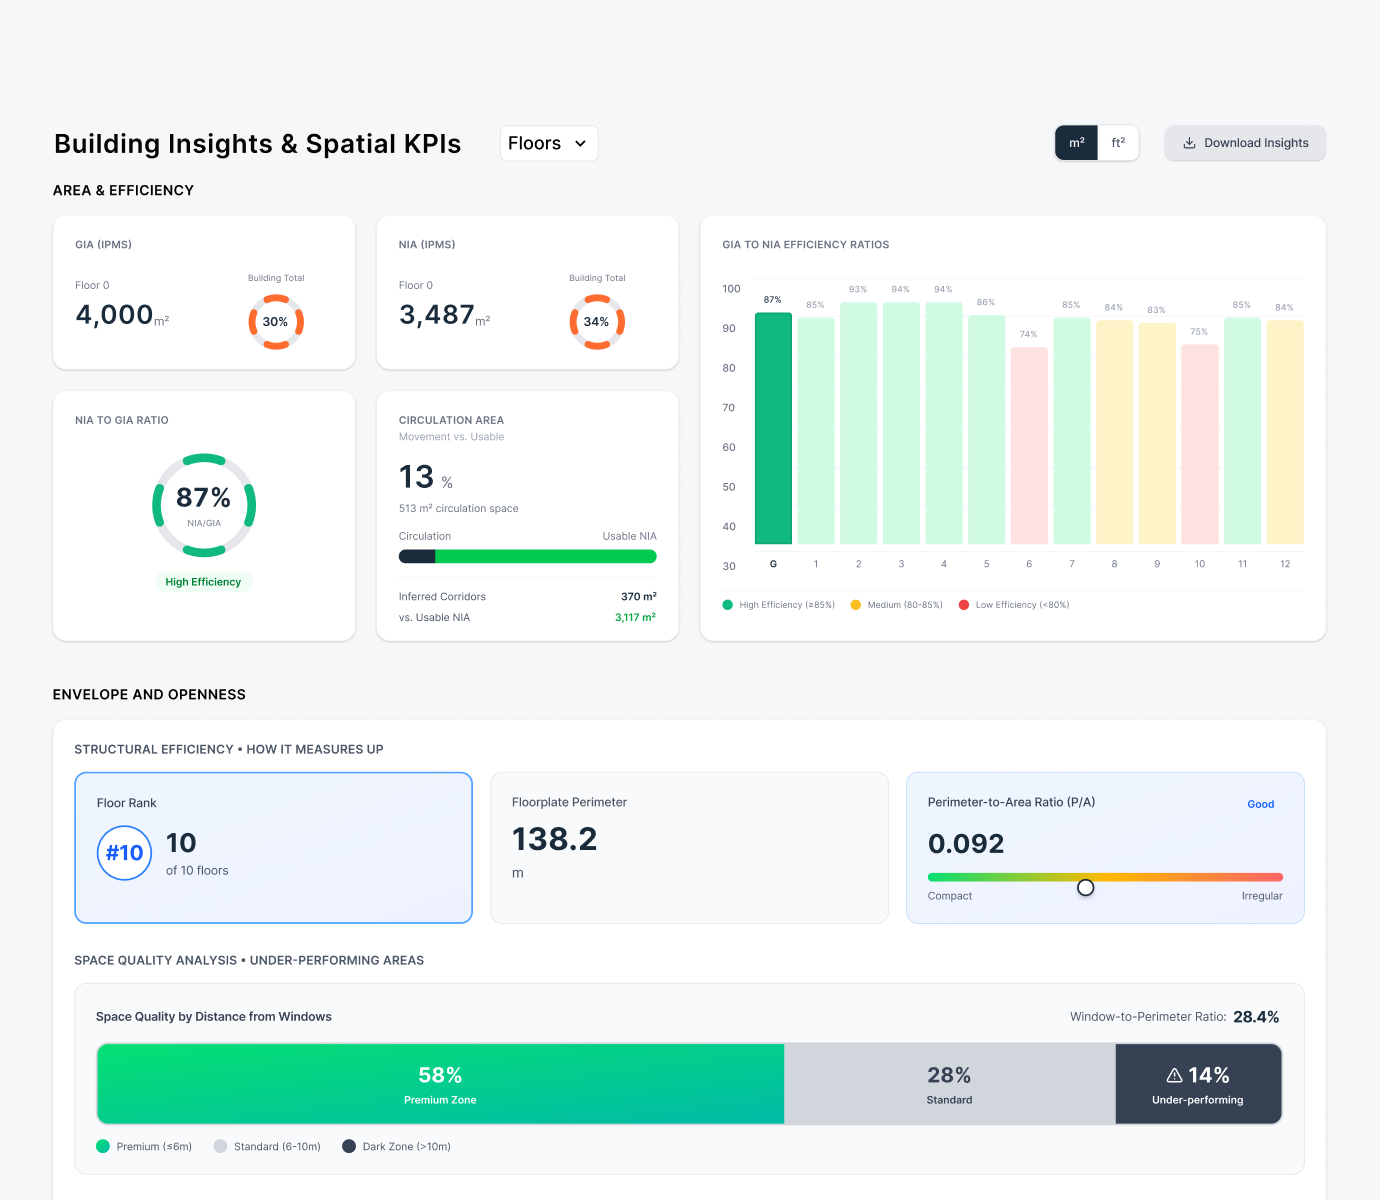Click the GIA Building Total donut chart
Screen dimensions: 1380x1200
point(276,322)
